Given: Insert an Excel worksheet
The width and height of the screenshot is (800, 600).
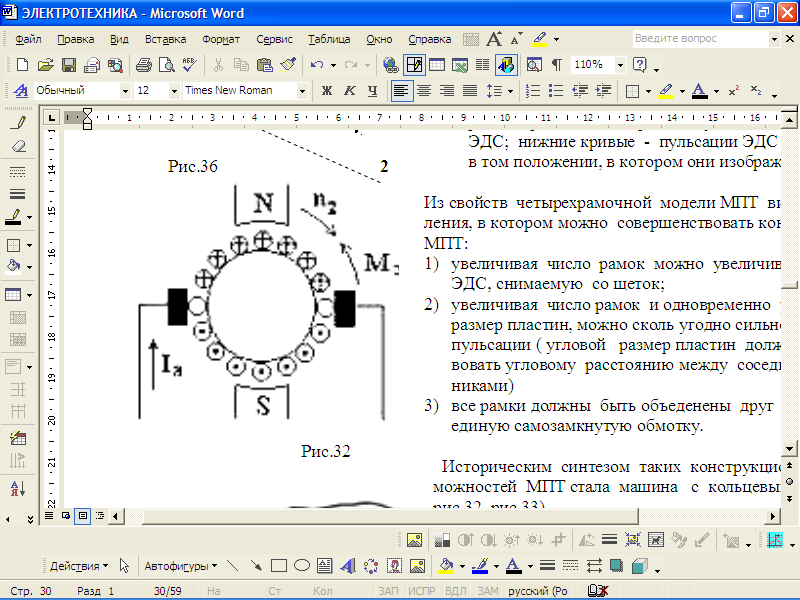Looking at the screenshot, I should 460,65.
